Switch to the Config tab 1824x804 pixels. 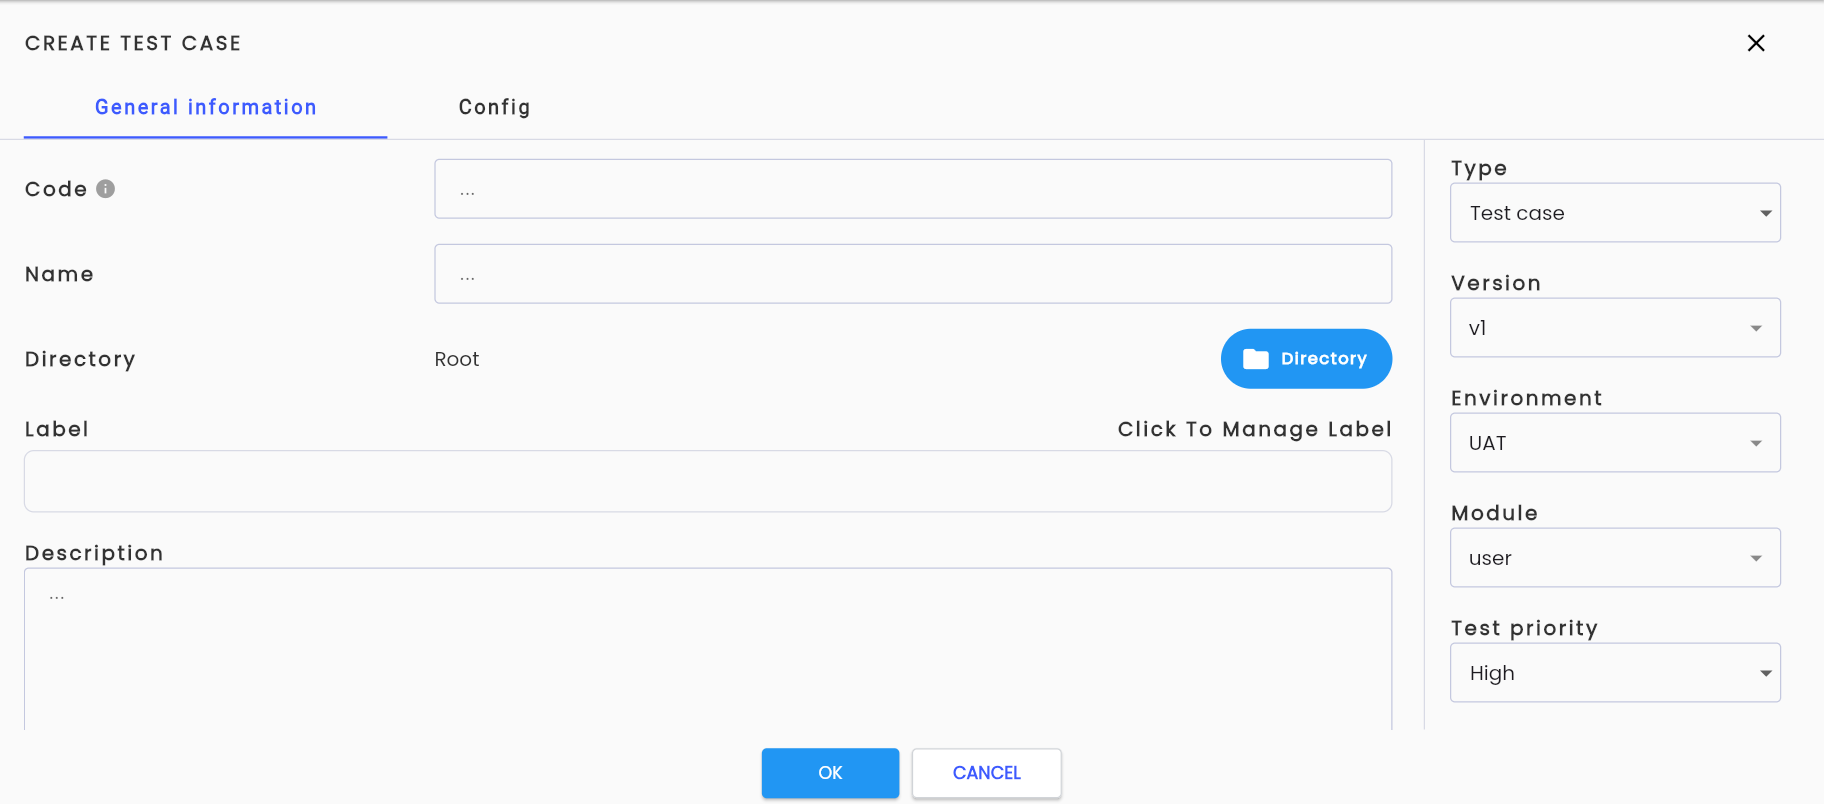pos(494,107)
